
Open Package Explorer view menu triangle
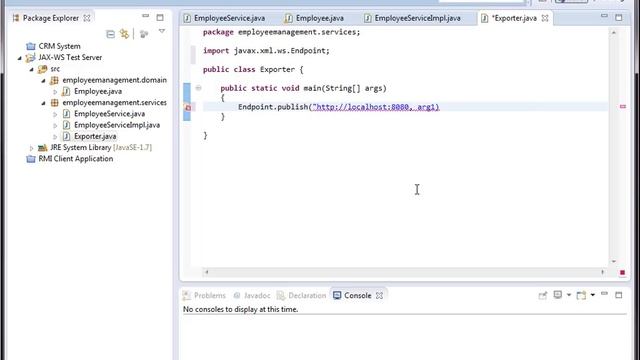pos(162,31)
